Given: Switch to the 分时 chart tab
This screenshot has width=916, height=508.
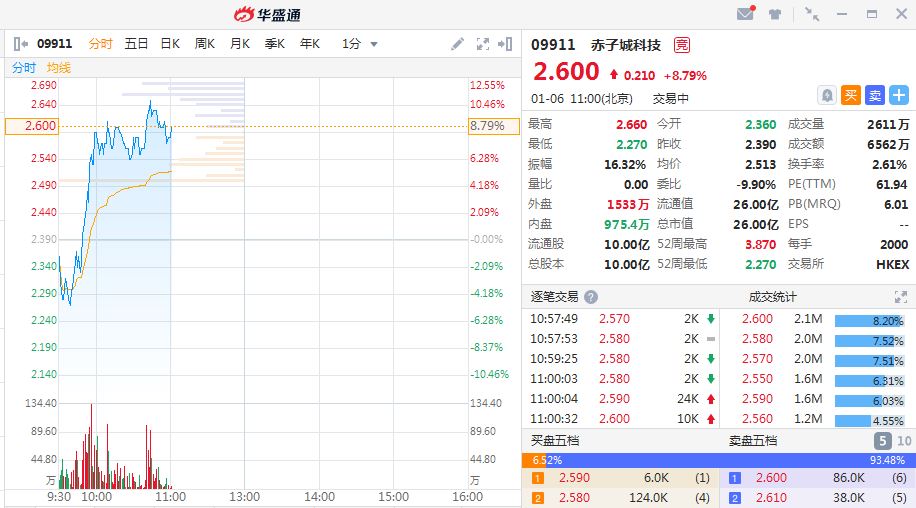Looking at the screenshot, I should (100, 44).
